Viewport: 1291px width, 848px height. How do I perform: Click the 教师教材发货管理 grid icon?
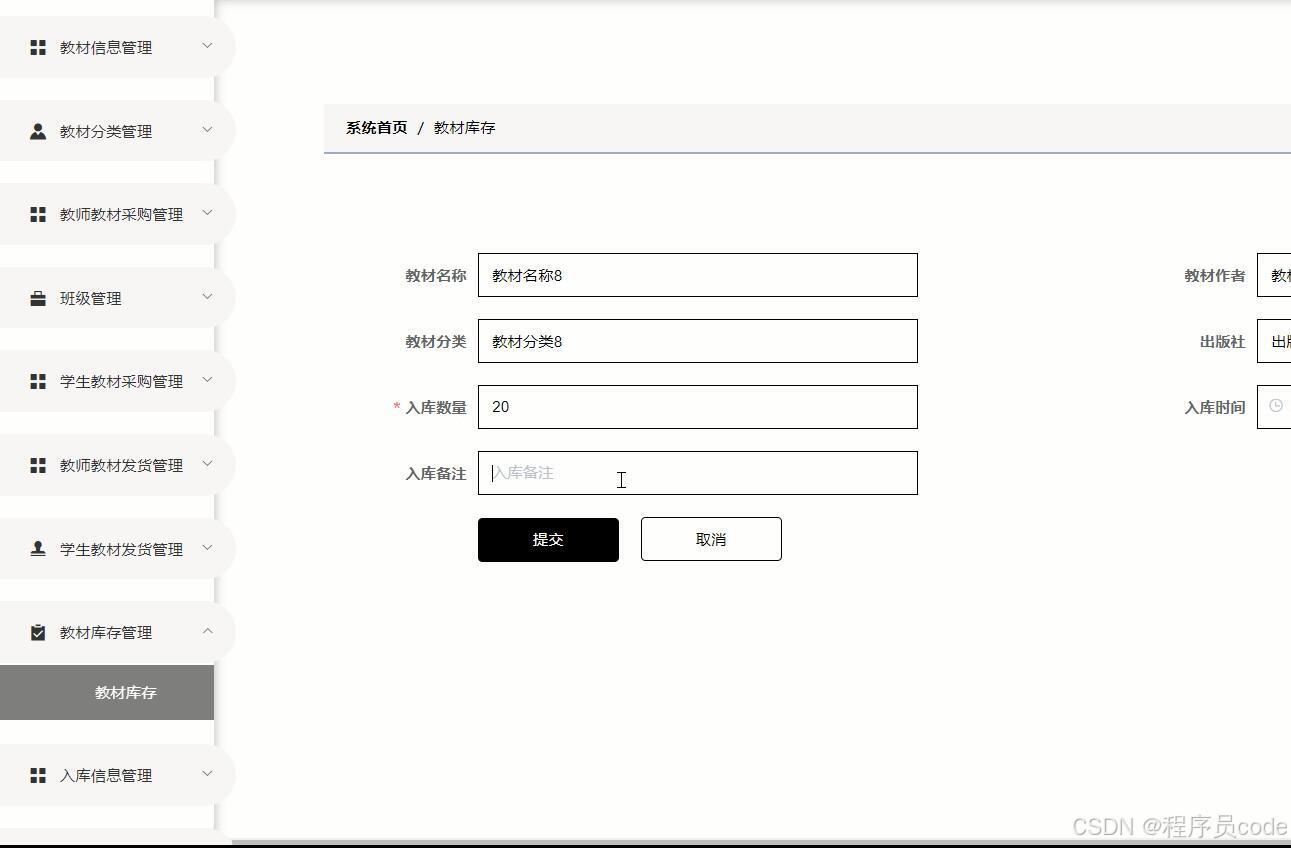coord(38,464)
